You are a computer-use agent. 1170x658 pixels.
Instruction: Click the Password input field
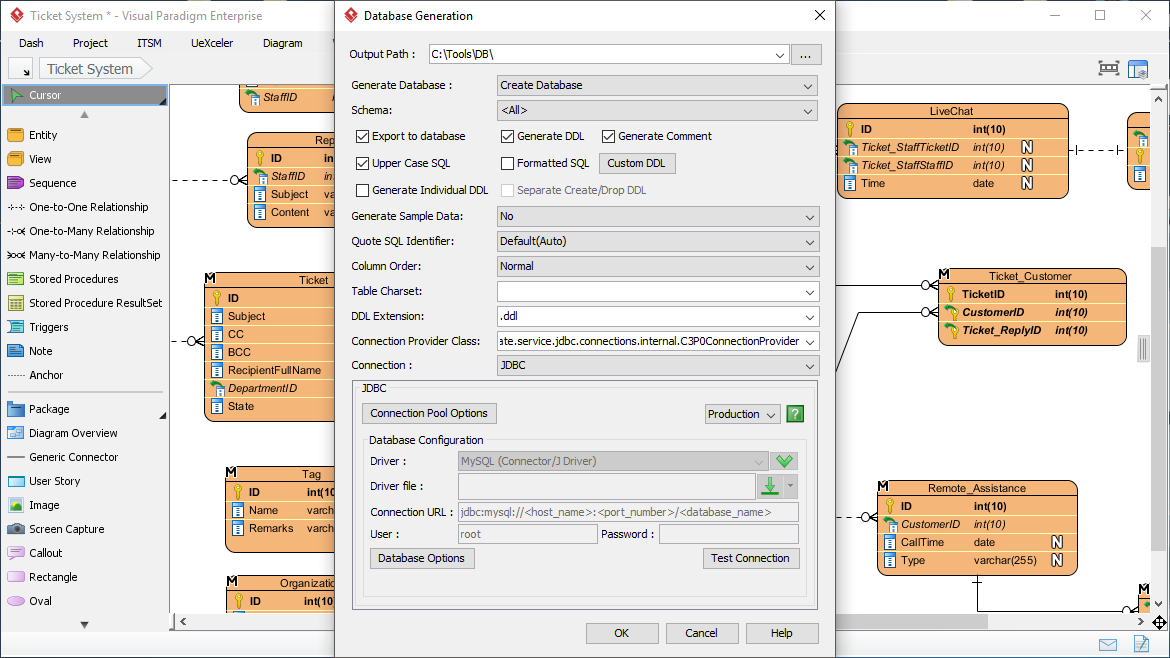pos(729,534)
